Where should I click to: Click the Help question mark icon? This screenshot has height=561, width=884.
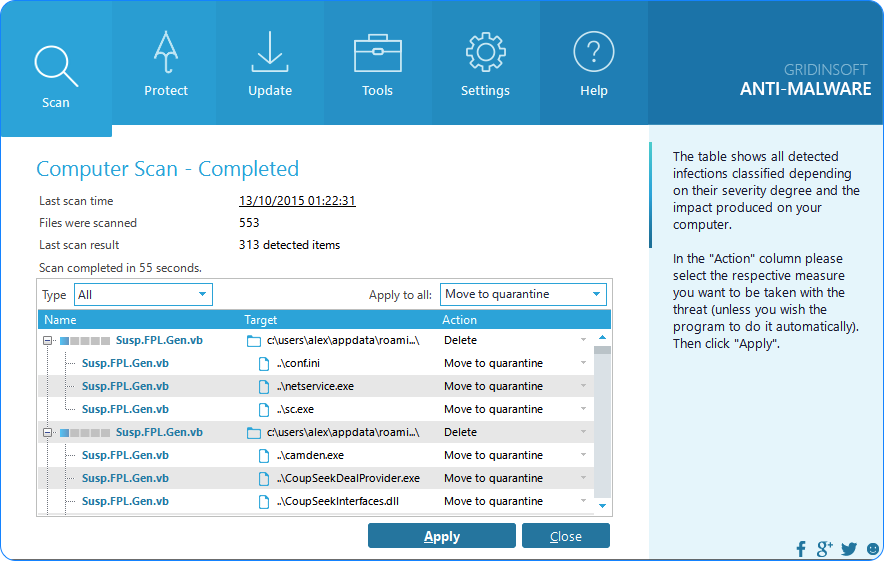tap(593, 52)
